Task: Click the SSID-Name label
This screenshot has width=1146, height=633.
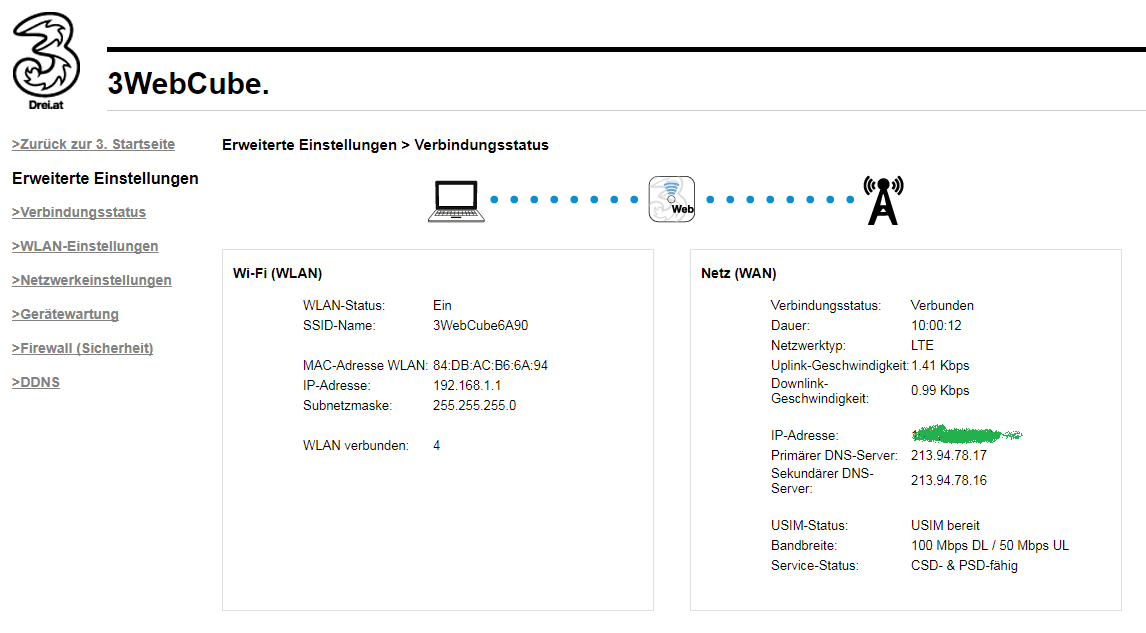Action: tap(339, 325)
